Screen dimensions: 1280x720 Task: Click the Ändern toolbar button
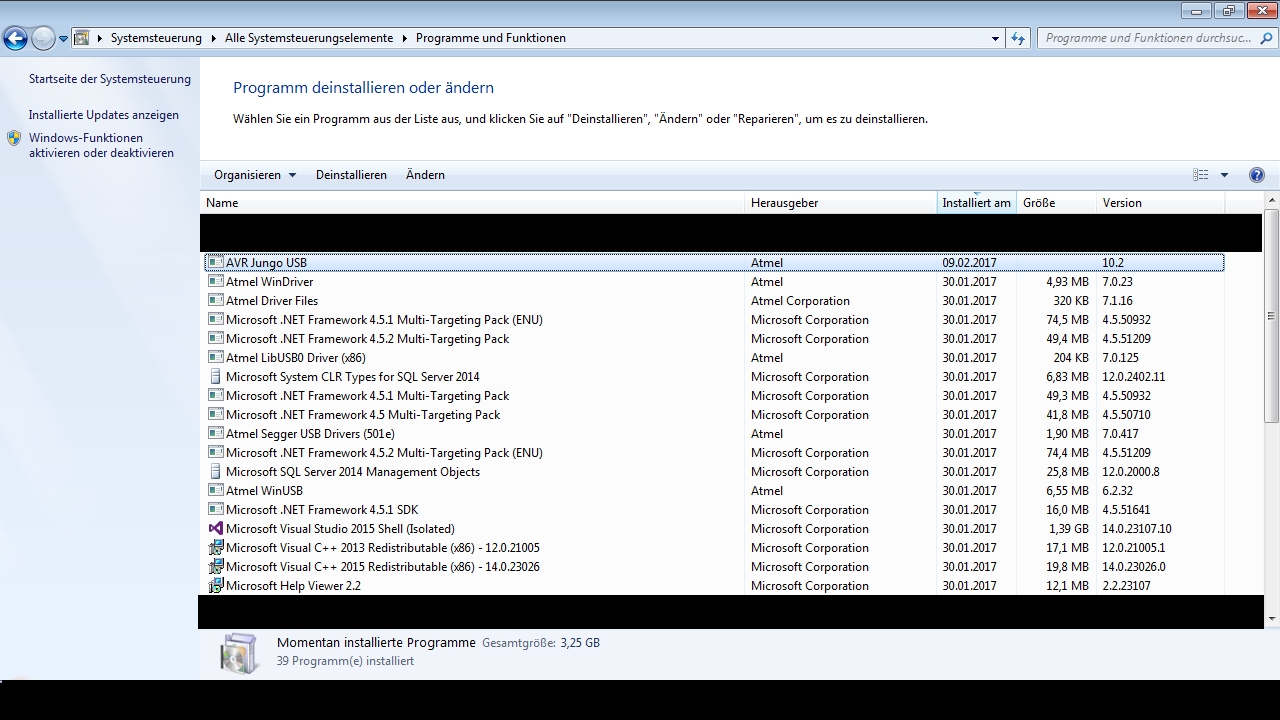click(x=425, y=175)
